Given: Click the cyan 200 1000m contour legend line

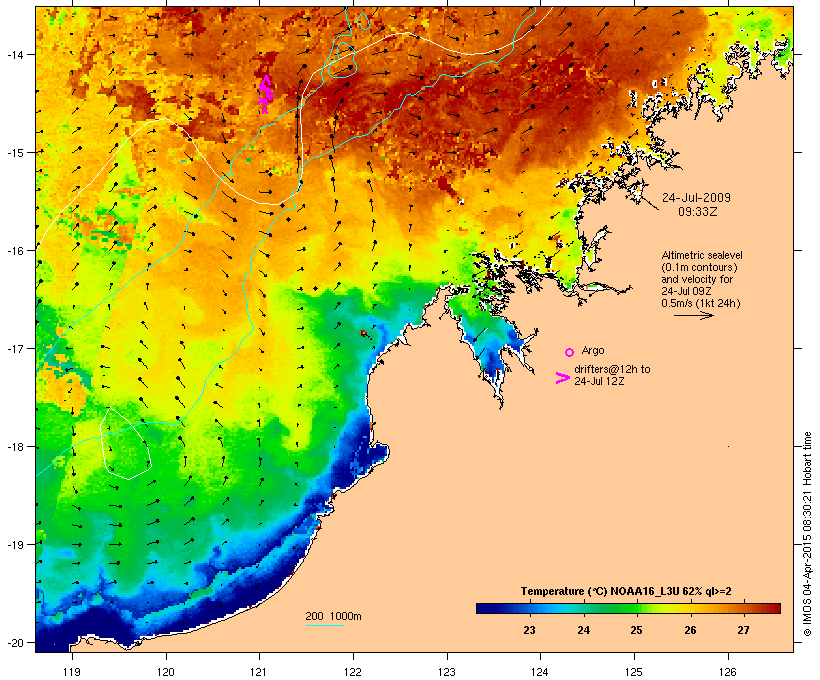Looking at the screenshot, I should 325,625.
